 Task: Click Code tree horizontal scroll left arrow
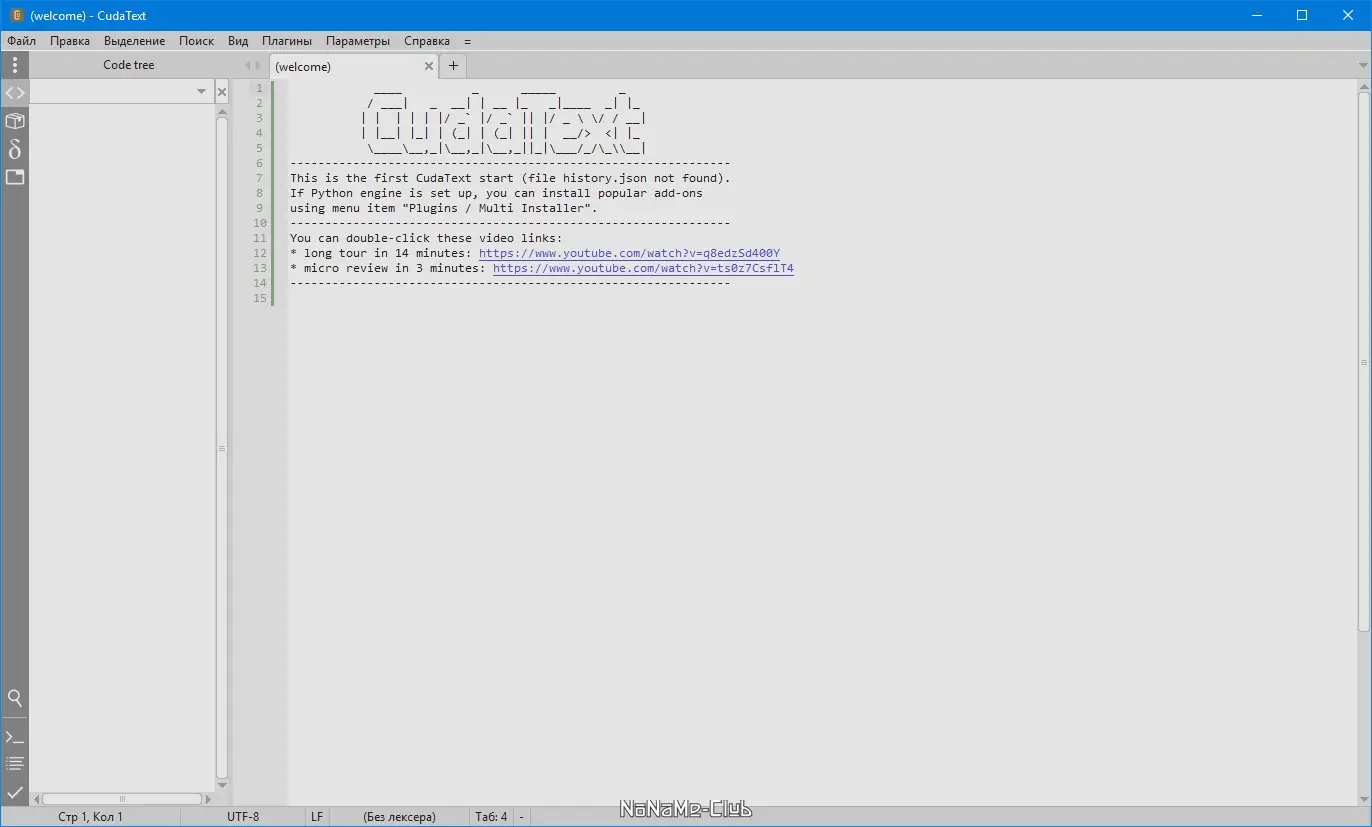click(x=36, y=799)
